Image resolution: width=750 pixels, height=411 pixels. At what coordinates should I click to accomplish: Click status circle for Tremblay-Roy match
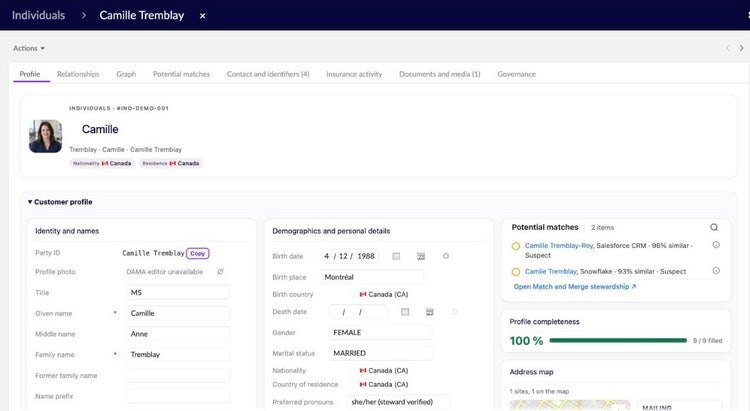tap(516, 246)
